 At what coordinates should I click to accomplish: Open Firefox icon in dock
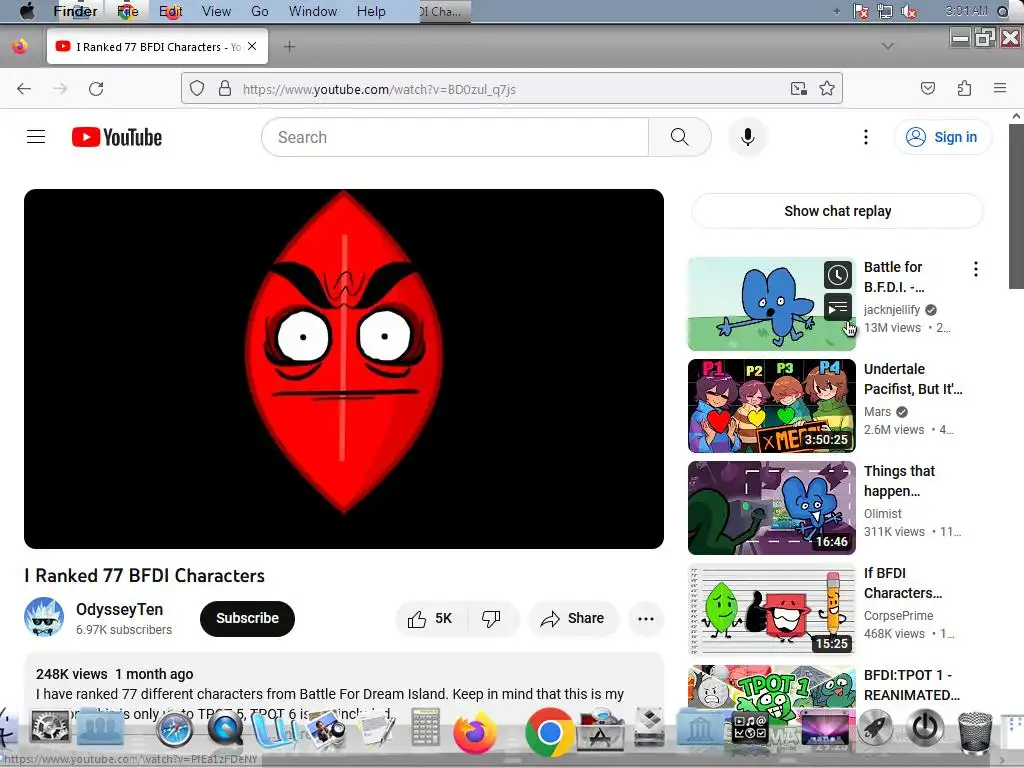pos(475,732)
